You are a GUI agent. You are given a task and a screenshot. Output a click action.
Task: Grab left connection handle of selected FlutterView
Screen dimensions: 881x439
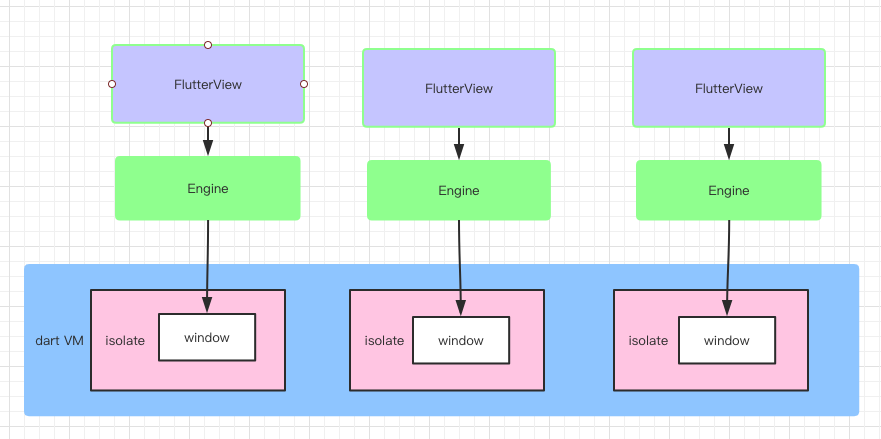pos(112,84)
